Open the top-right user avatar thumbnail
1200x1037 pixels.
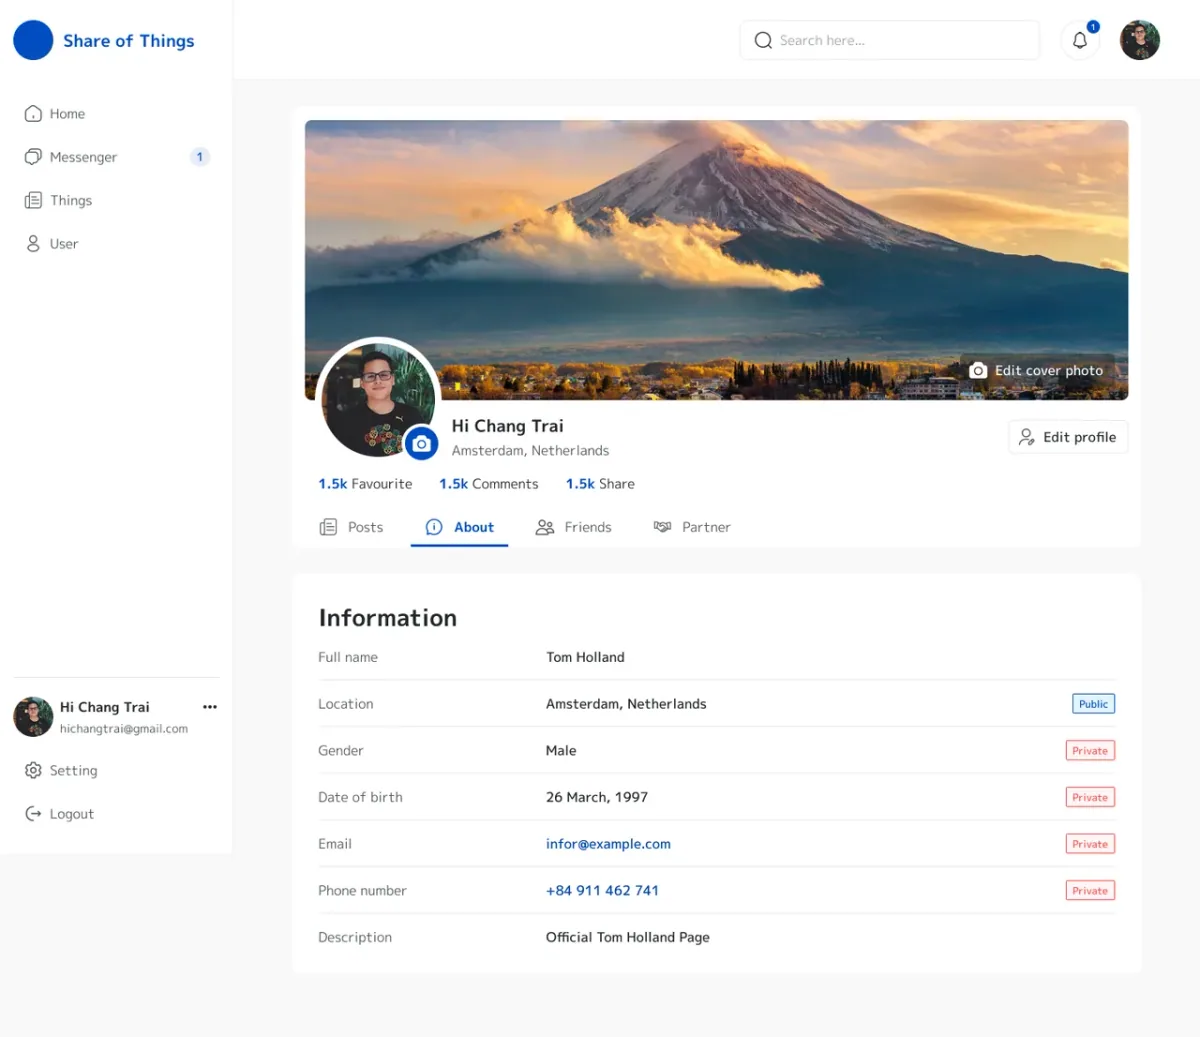(x=1140, y=40)
